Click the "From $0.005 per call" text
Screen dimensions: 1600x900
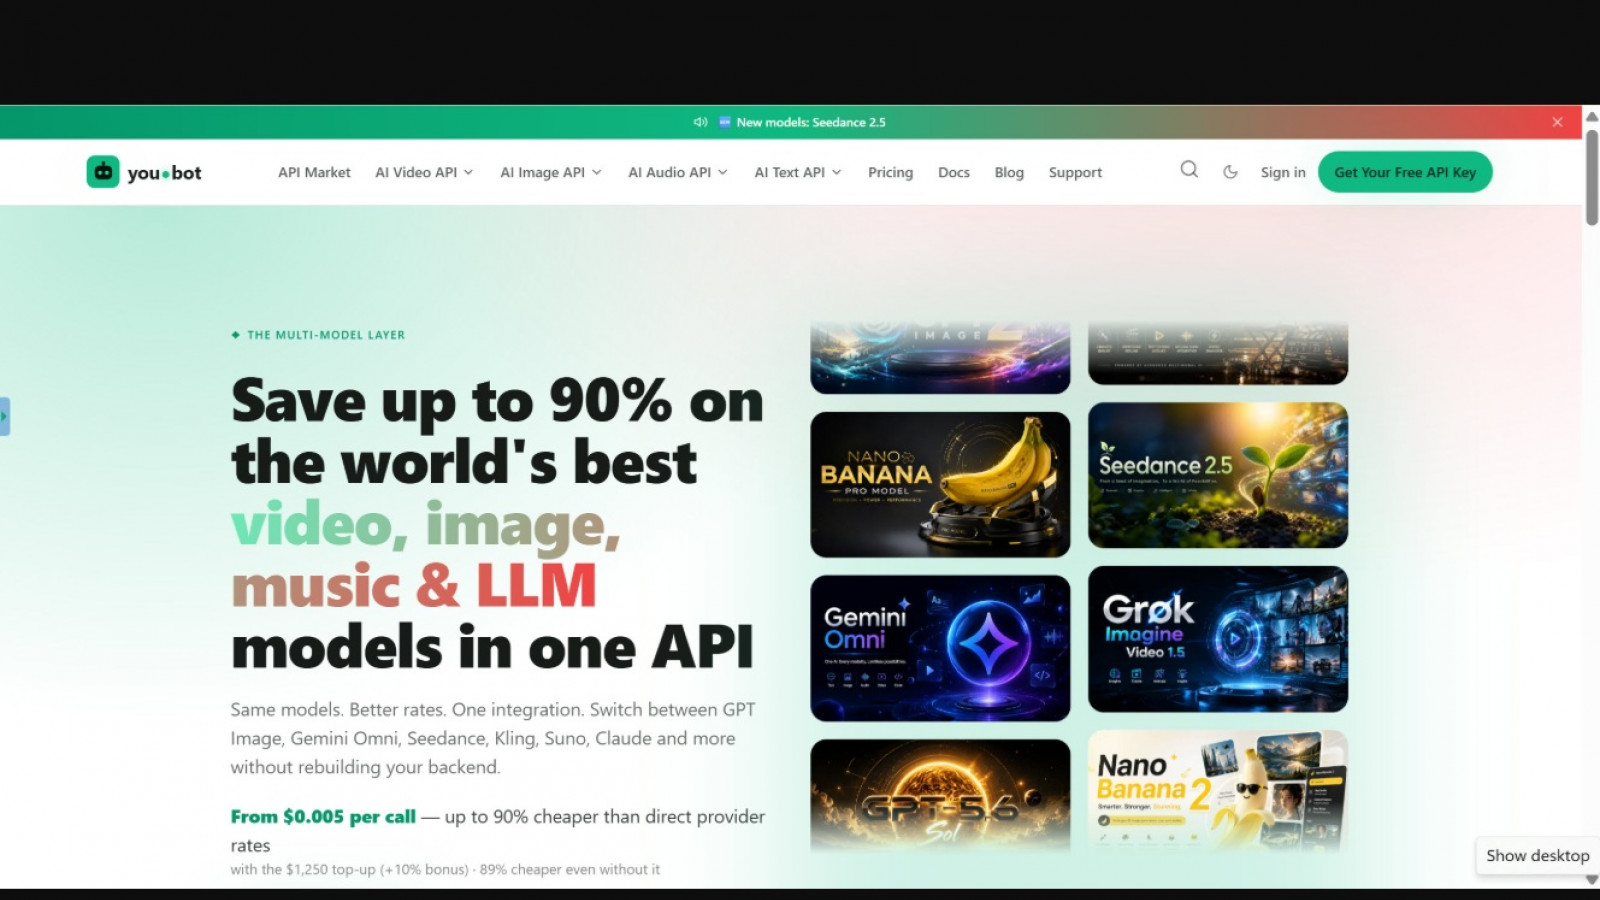323,816
